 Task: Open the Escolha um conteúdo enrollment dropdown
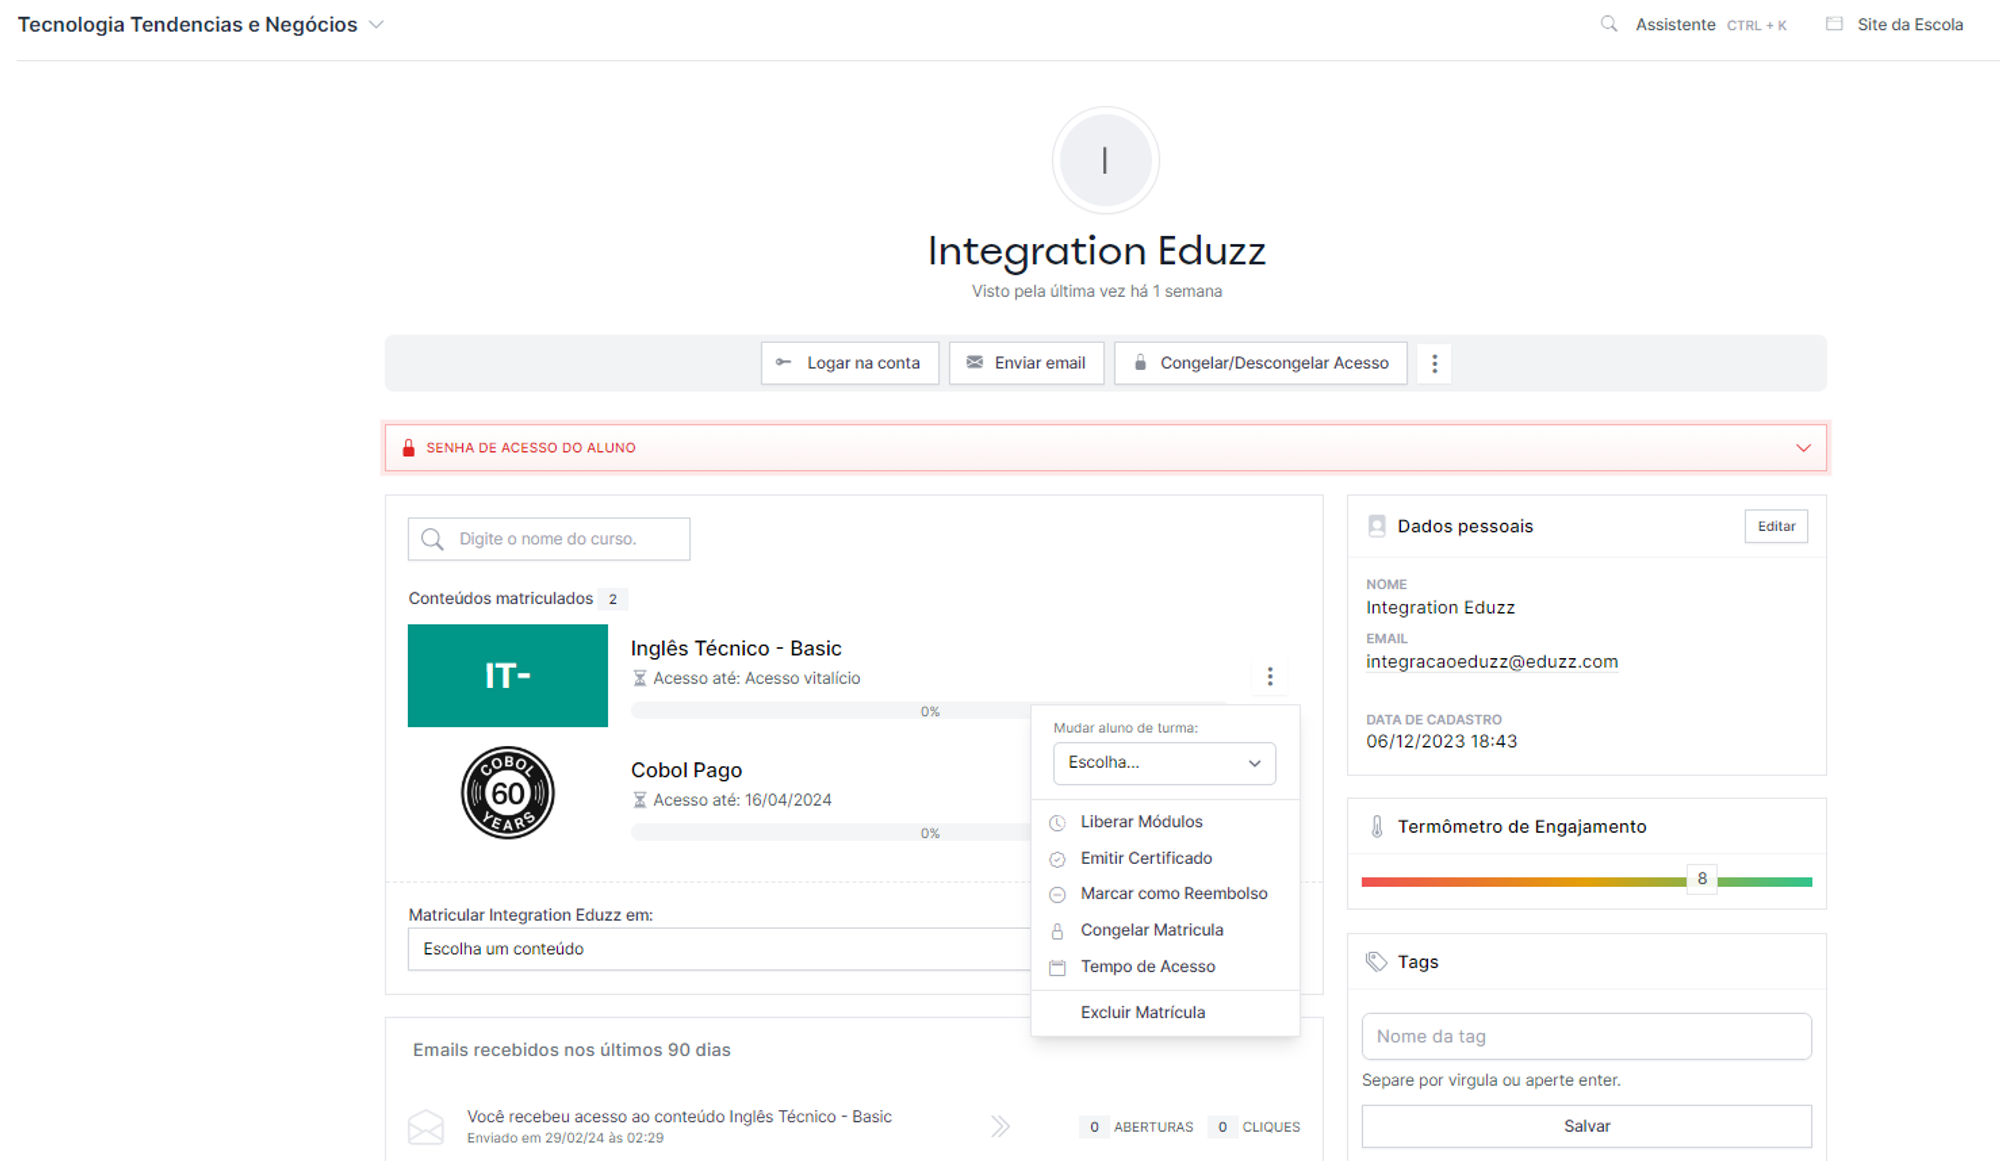(x=718, y=949)
